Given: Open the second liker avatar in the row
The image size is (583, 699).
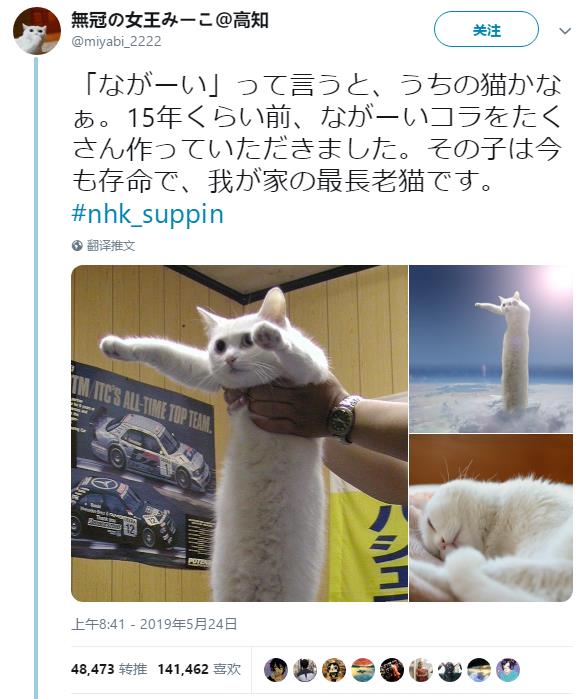Looking at the screenshot, I should (305, 670).
